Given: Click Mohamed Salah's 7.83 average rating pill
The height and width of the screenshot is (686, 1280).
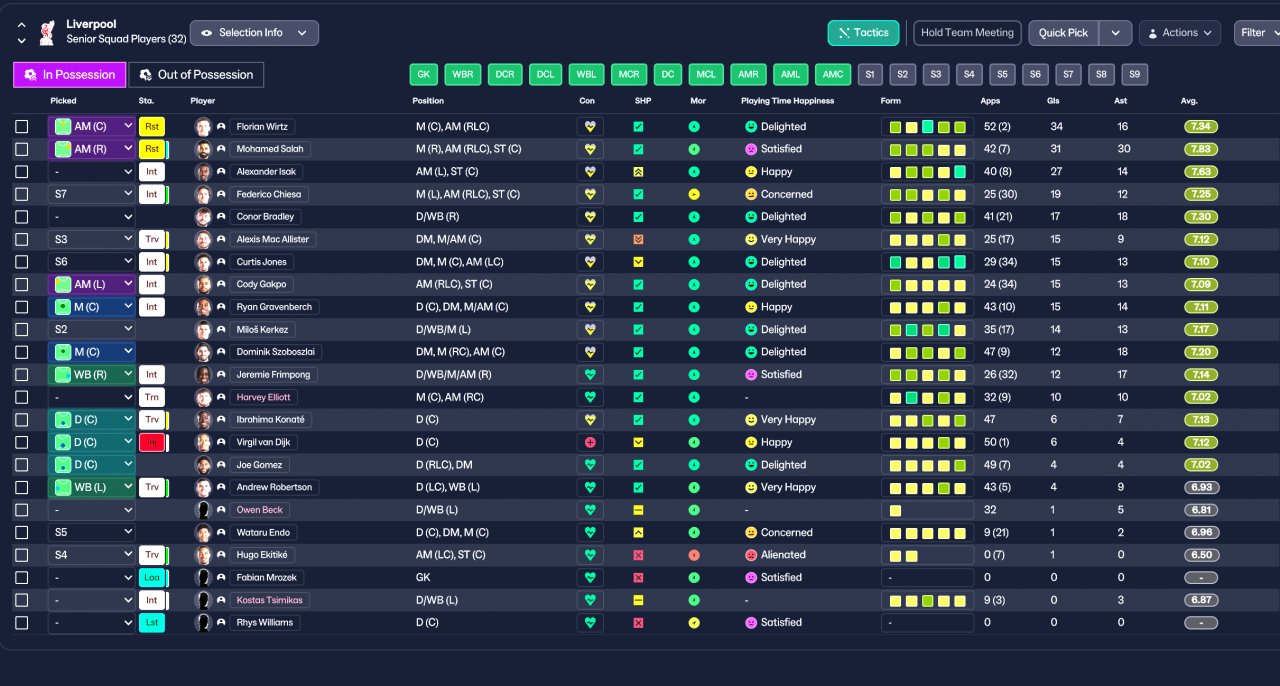Looking at the screenshot, I should 1201,149.
